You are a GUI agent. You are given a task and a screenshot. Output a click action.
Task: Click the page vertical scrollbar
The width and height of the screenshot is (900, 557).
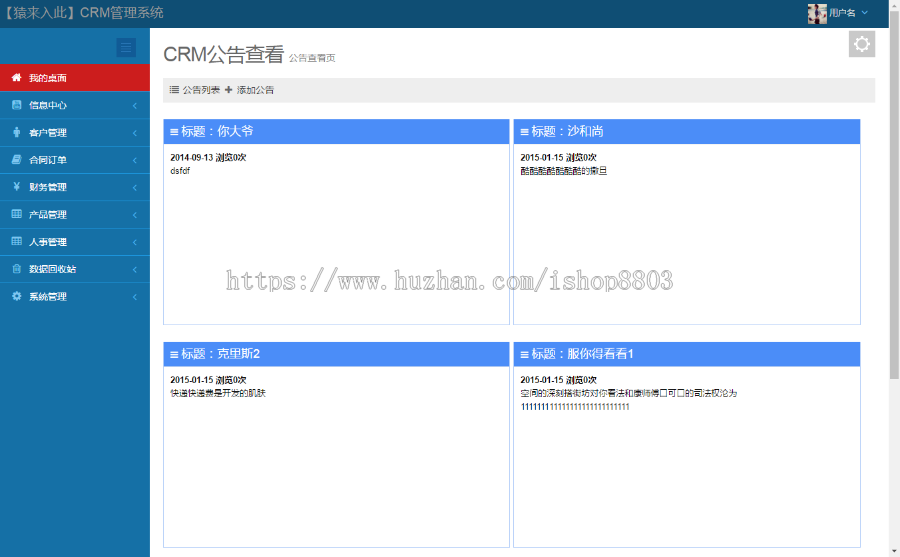tap(894, 200)
